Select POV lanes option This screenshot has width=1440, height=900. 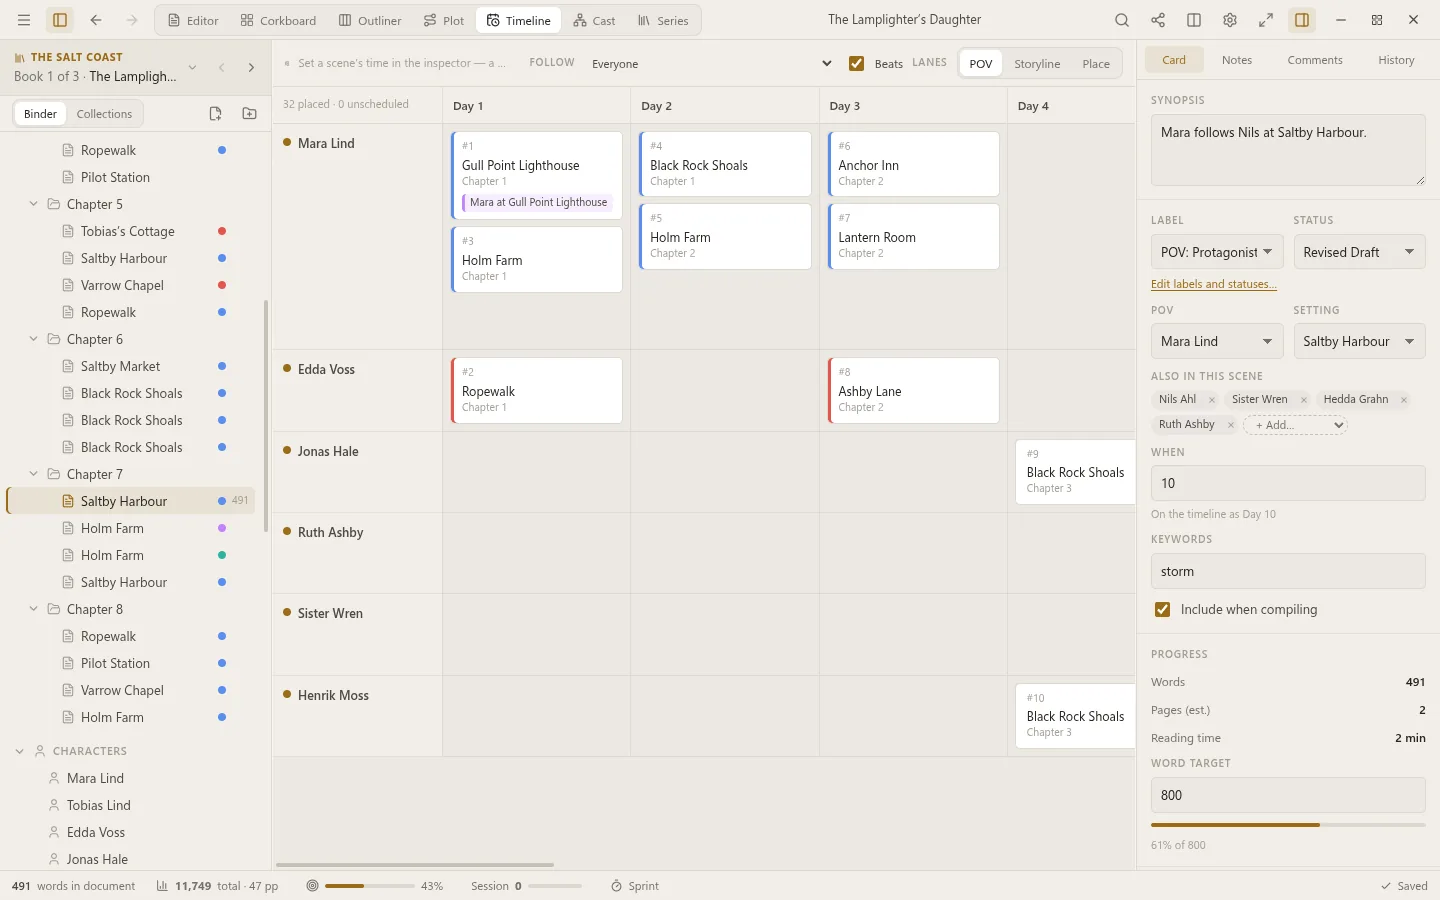coord(981,64)
